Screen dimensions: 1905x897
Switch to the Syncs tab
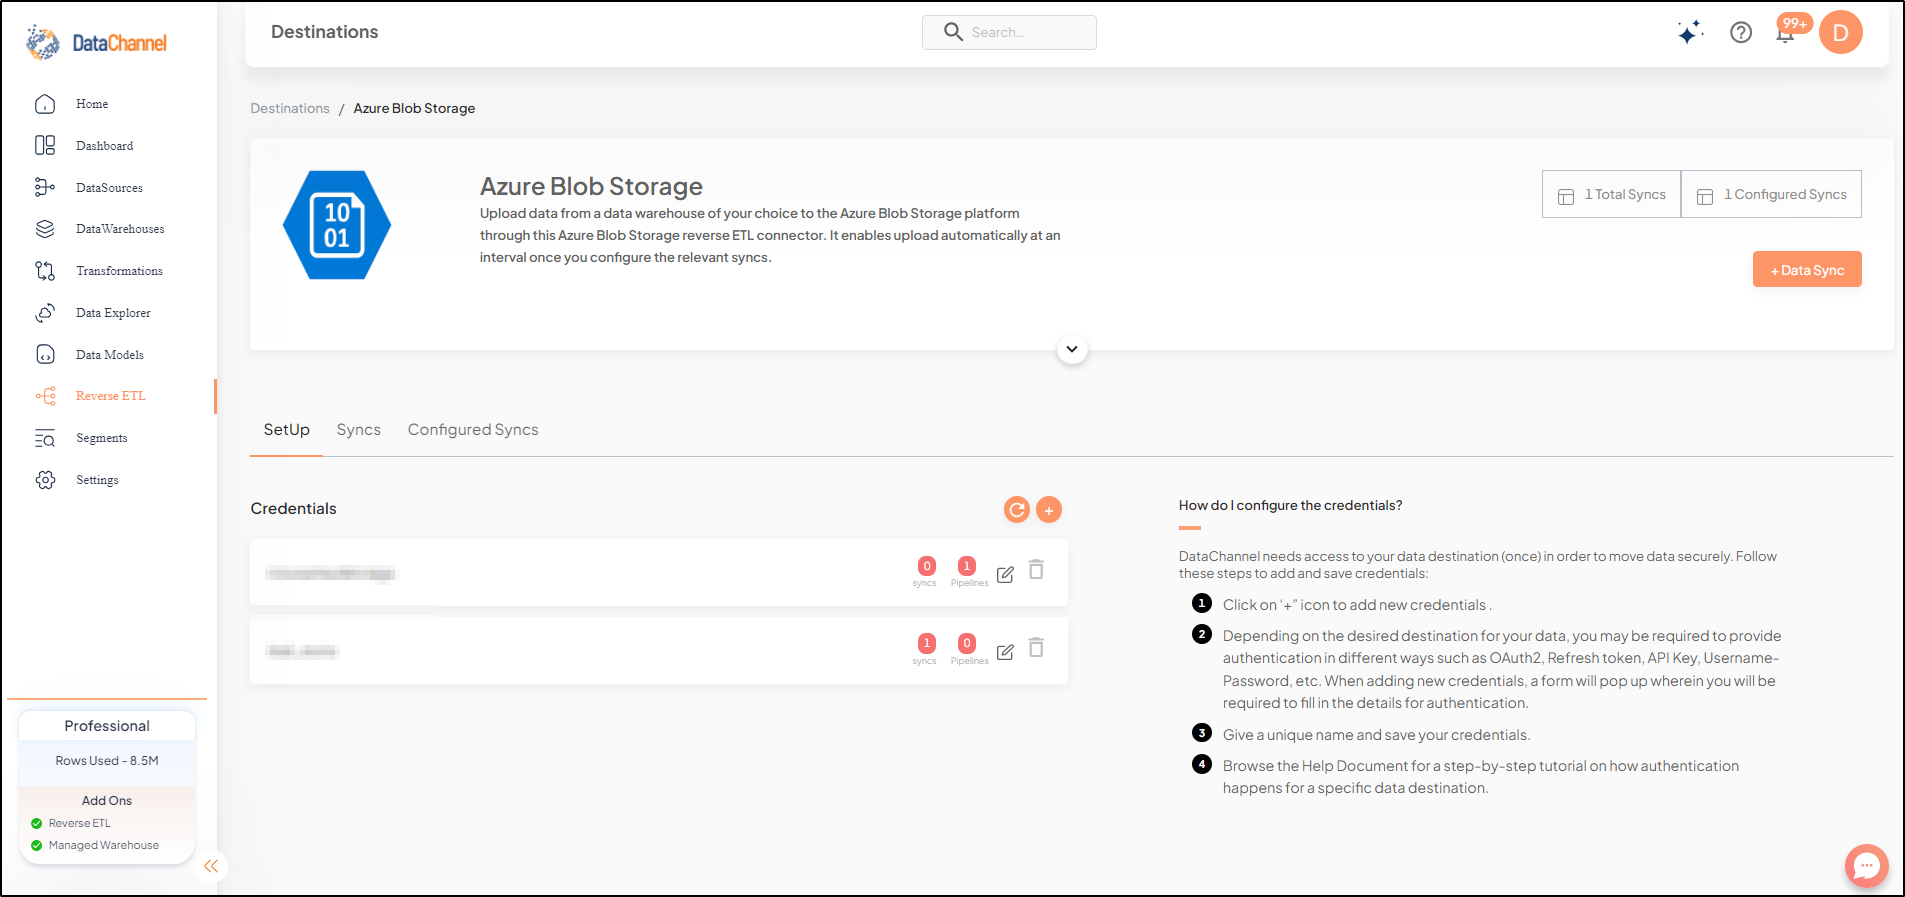pos(359,430)
